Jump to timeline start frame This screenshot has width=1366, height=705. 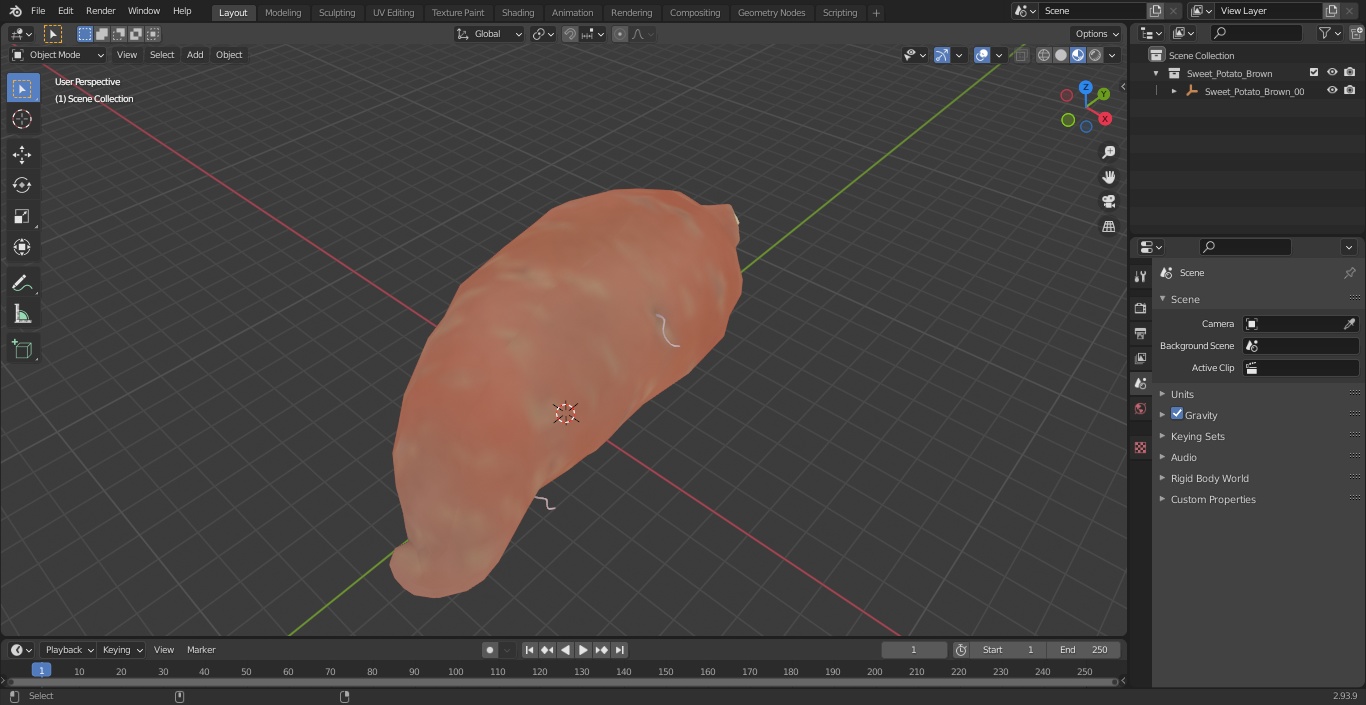click(530, 650)
